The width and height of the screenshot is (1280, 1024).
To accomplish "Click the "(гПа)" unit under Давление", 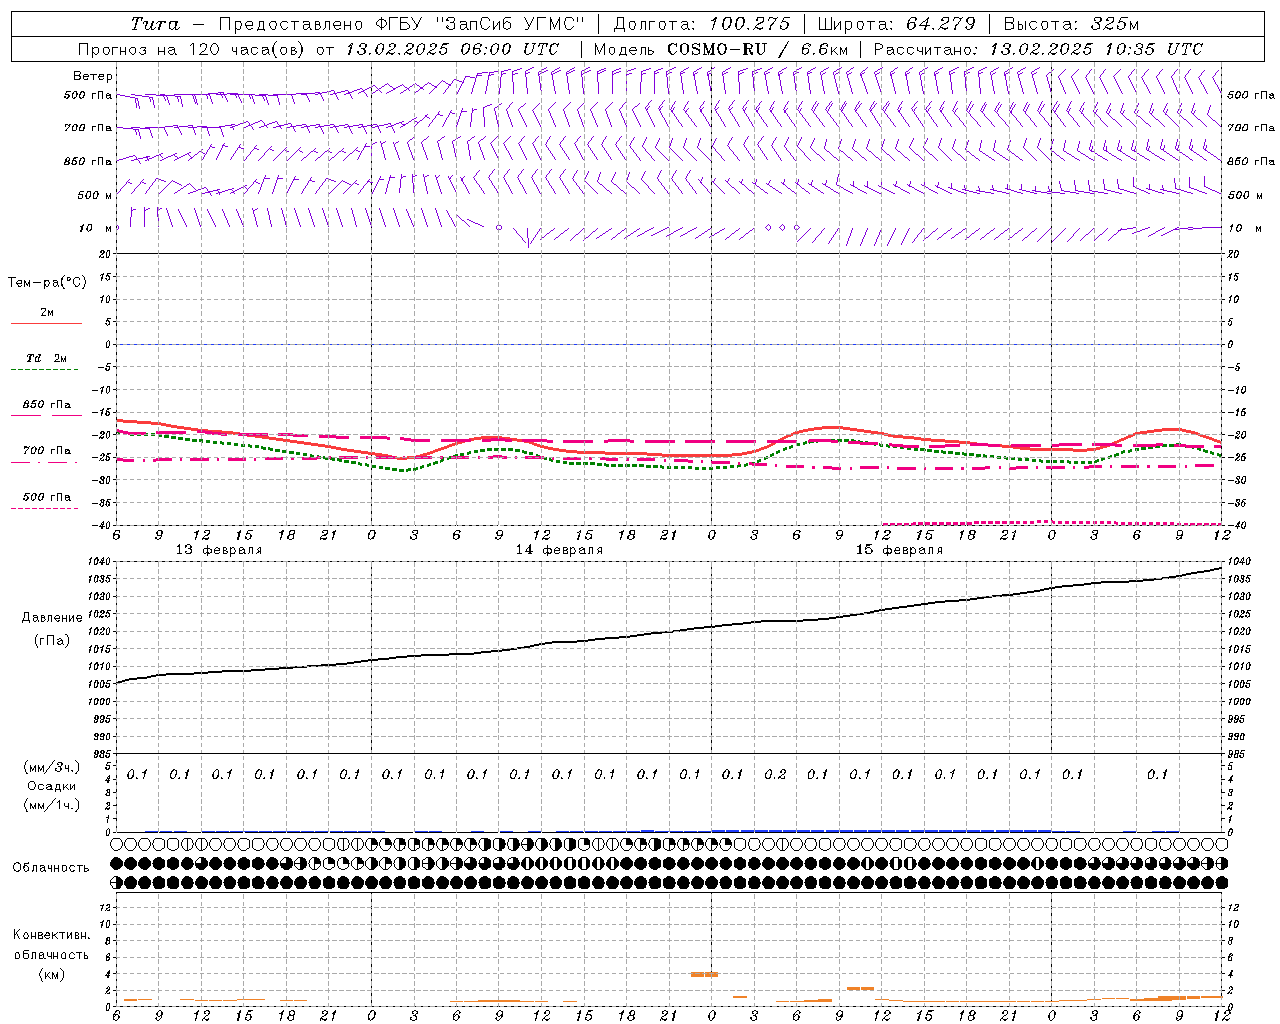I will click(52, 640).
